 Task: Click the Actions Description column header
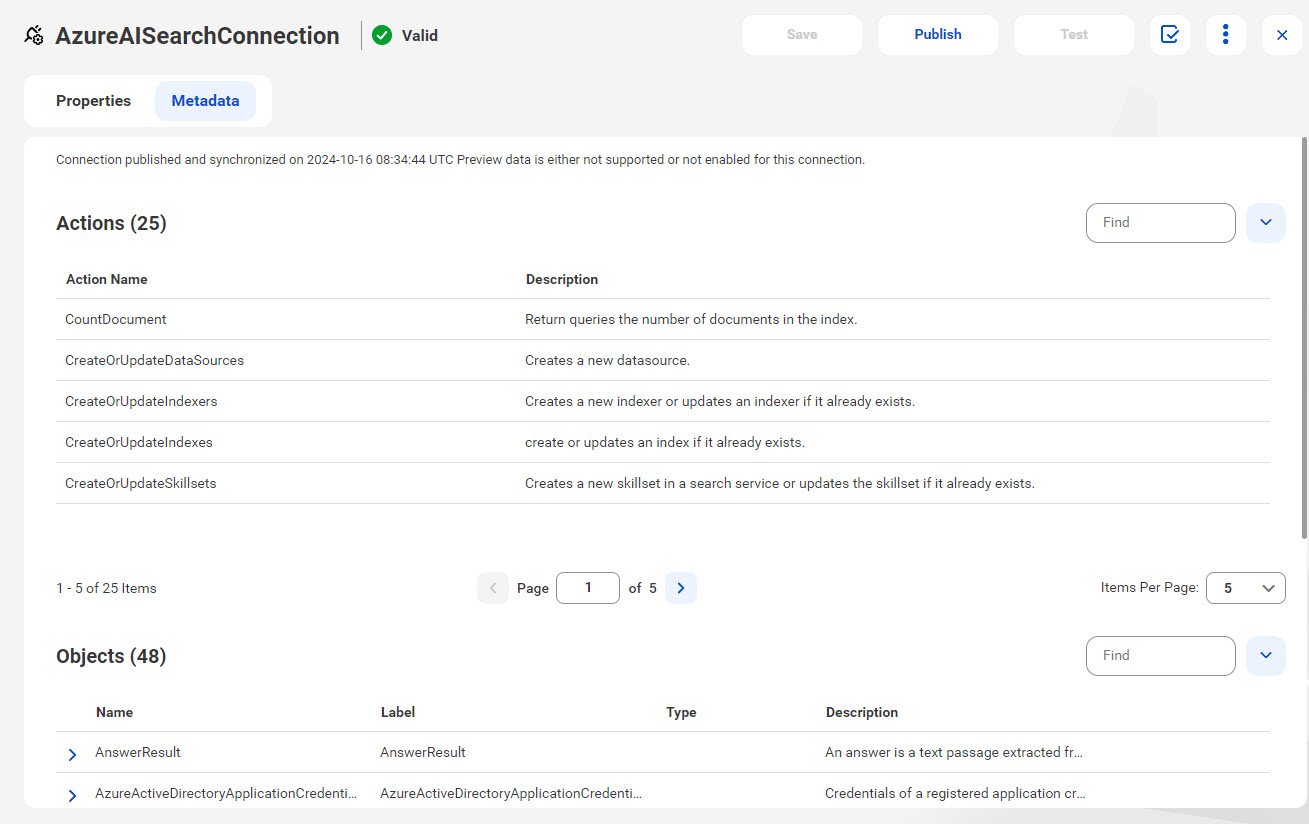[562, 279]
